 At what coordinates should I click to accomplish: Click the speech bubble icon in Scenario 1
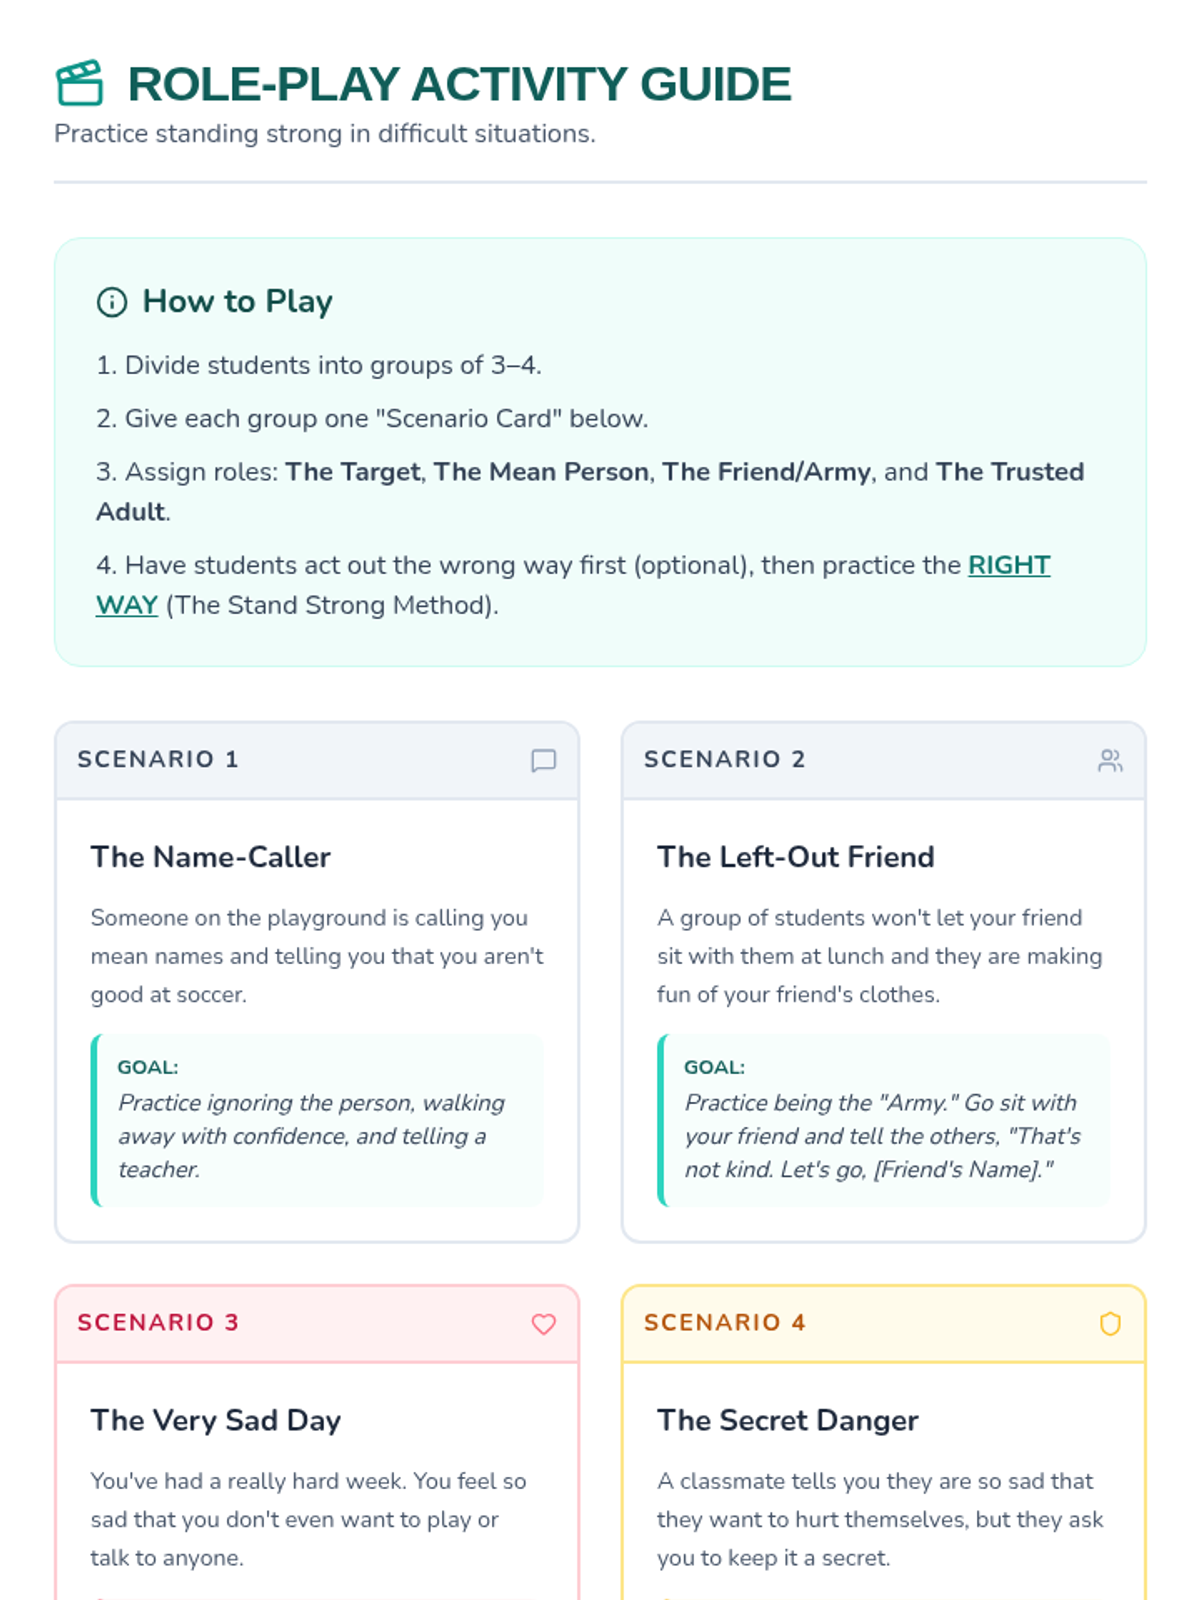pos(543,761)
